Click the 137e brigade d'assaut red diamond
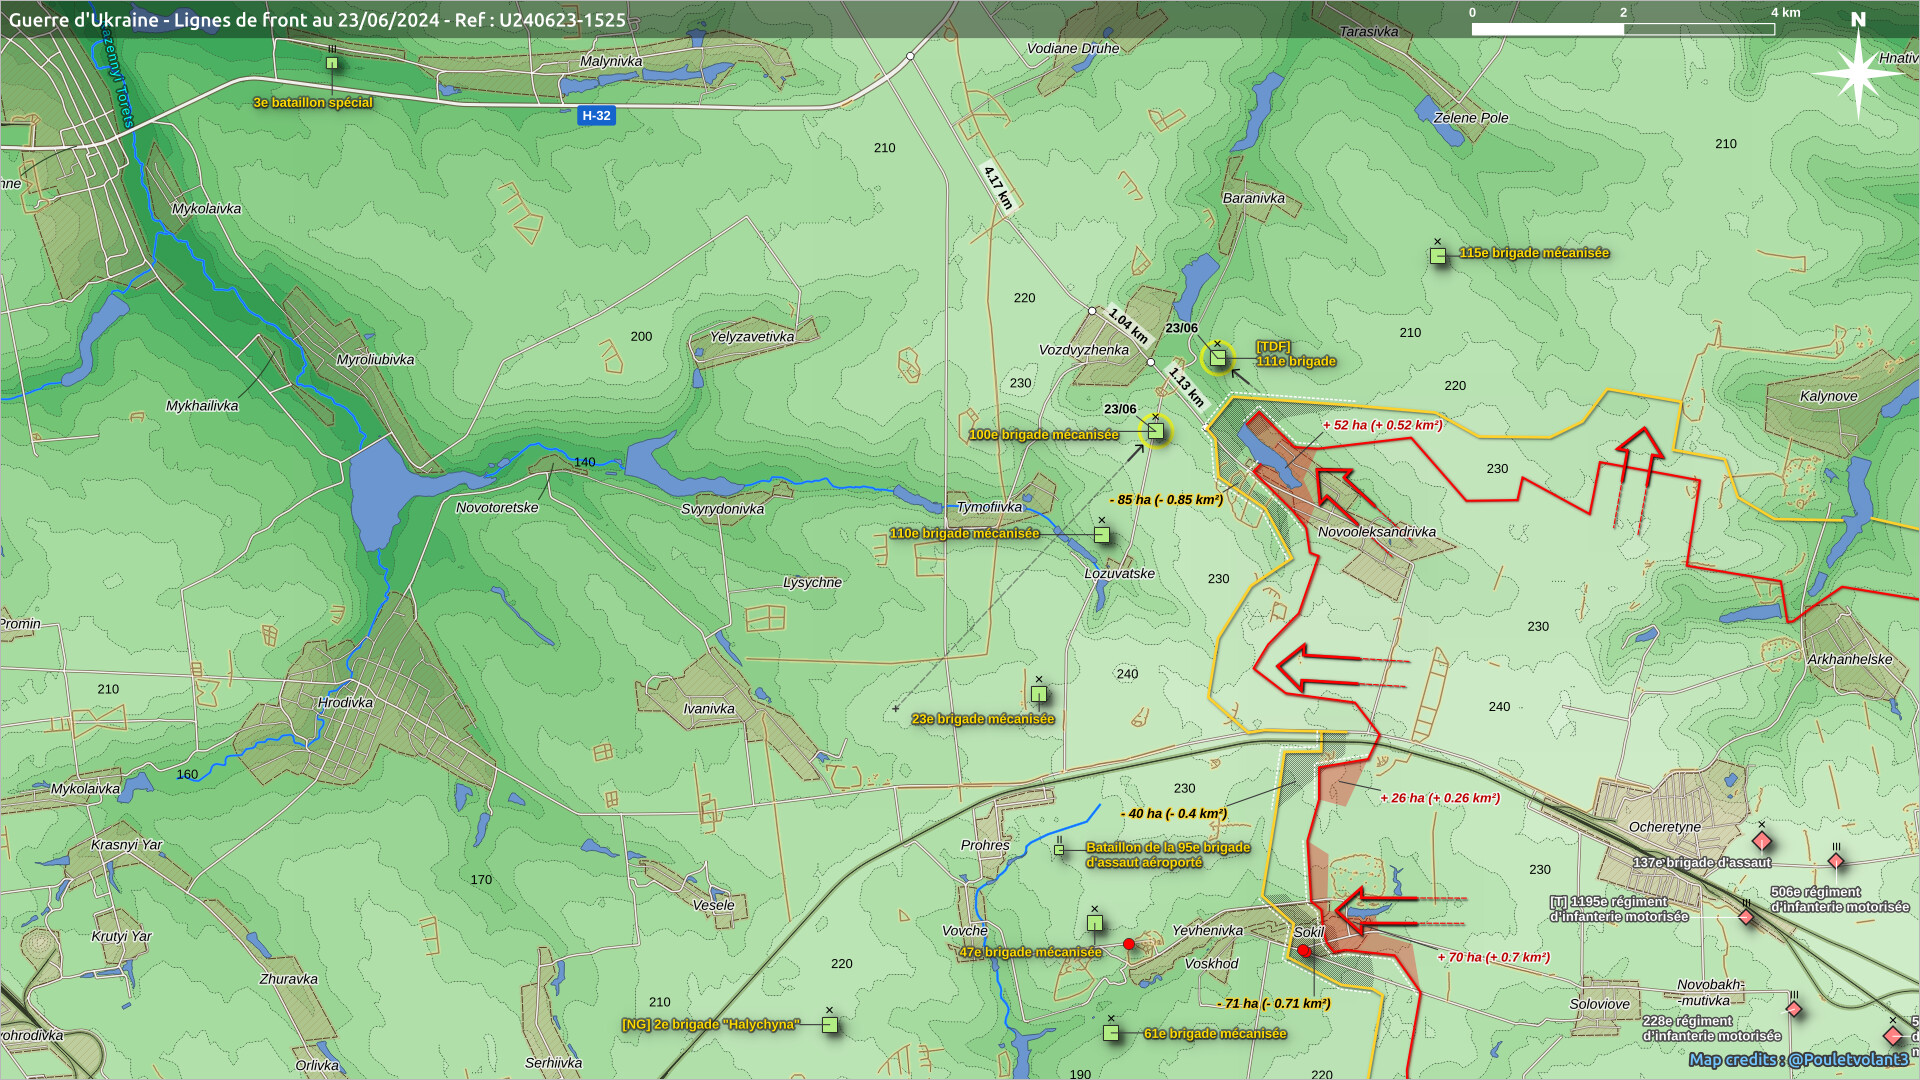This screenshot has height=1080, width=1920. [1762, 840]
